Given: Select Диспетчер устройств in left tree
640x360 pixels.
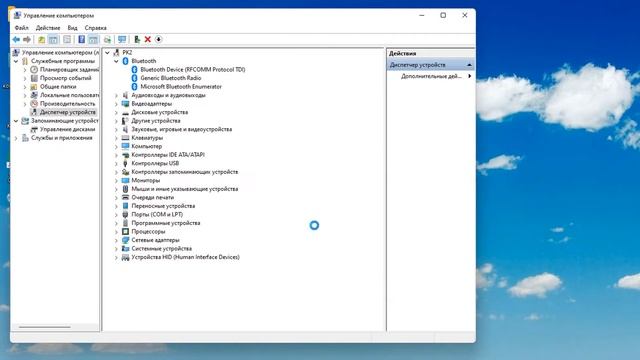Looking at the screenshot, I should 68,112.
